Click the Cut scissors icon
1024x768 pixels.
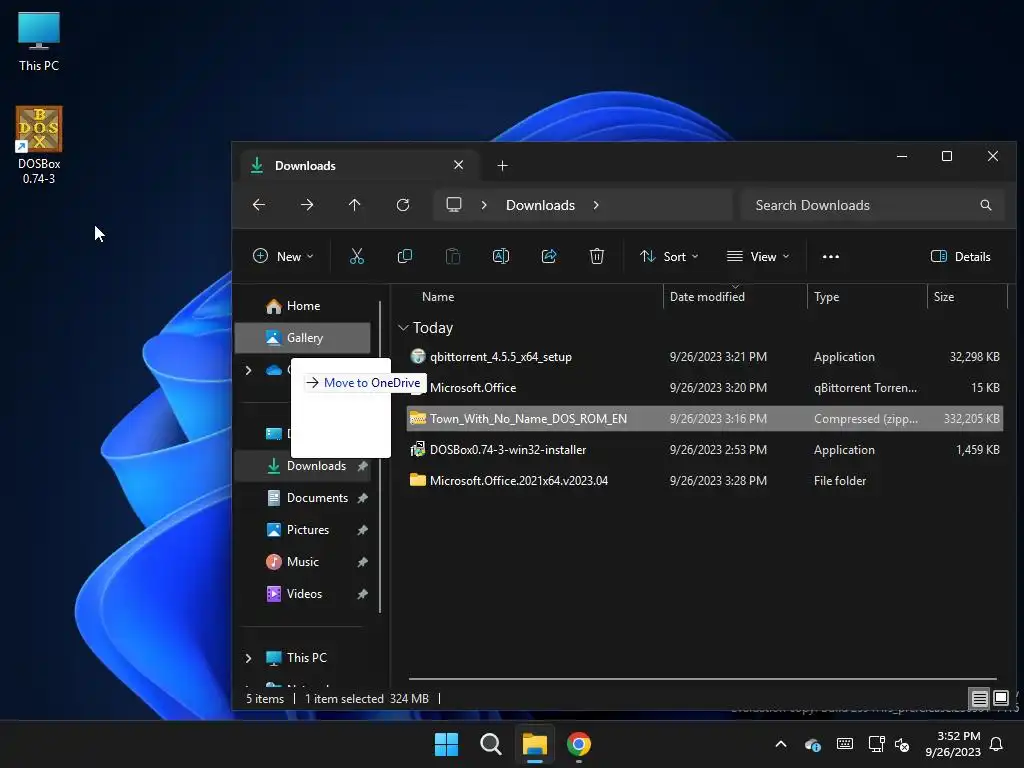pos(357,257)
